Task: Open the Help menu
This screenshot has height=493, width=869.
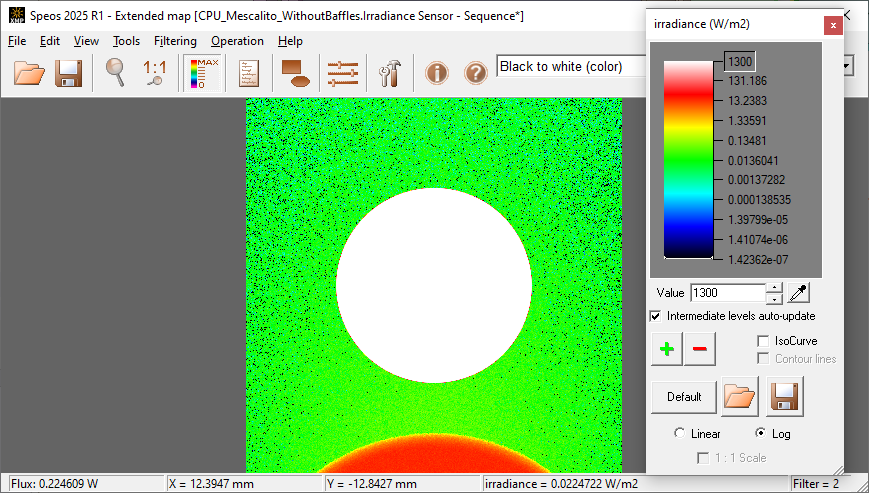Action: click(x=290, y=41)
